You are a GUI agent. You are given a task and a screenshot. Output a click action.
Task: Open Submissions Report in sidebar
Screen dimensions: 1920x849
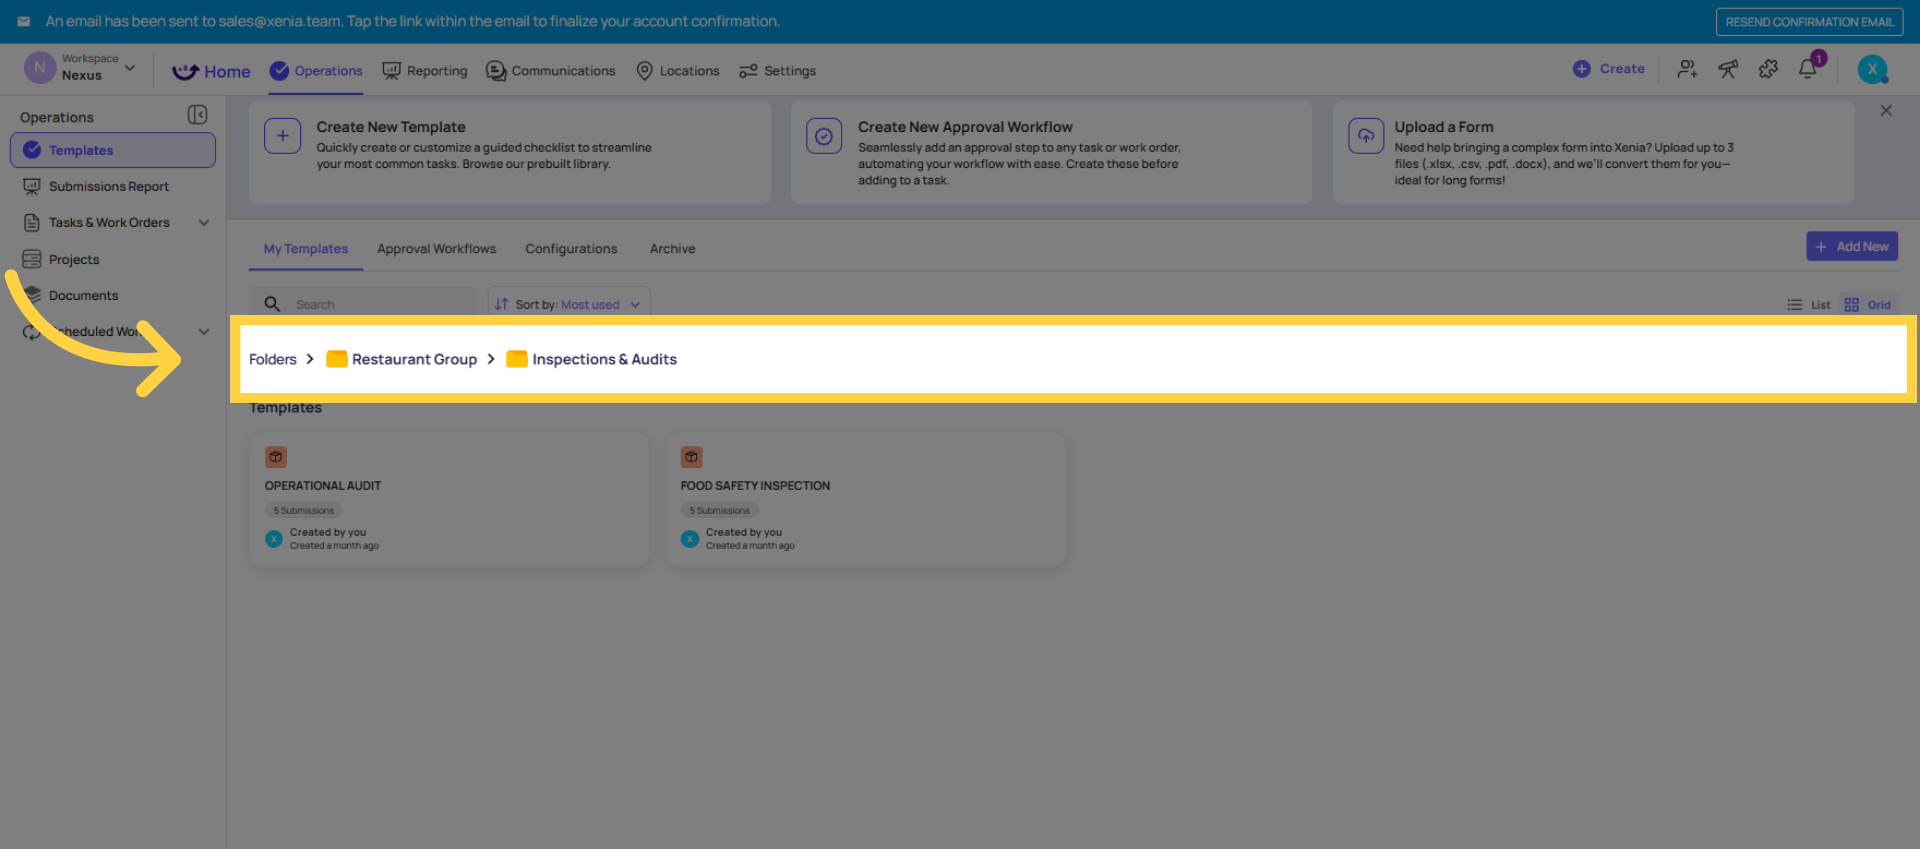[109, 186]
